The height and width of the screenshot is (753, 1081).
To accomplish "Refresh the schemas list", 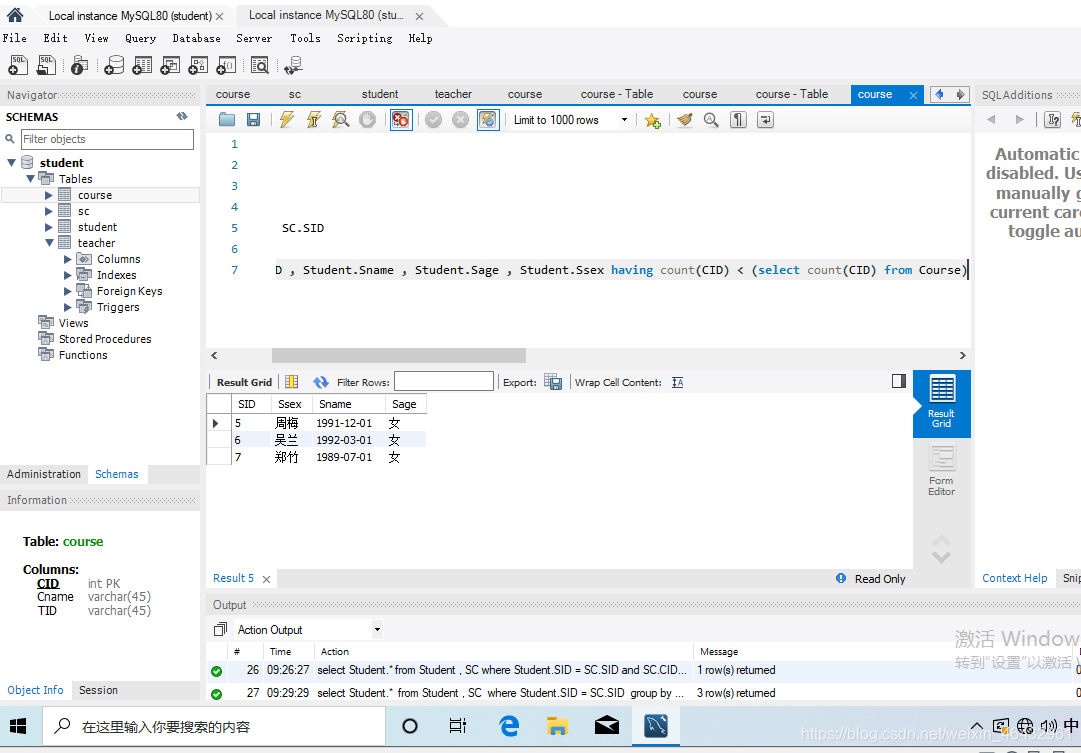I will tap(182, 117).
